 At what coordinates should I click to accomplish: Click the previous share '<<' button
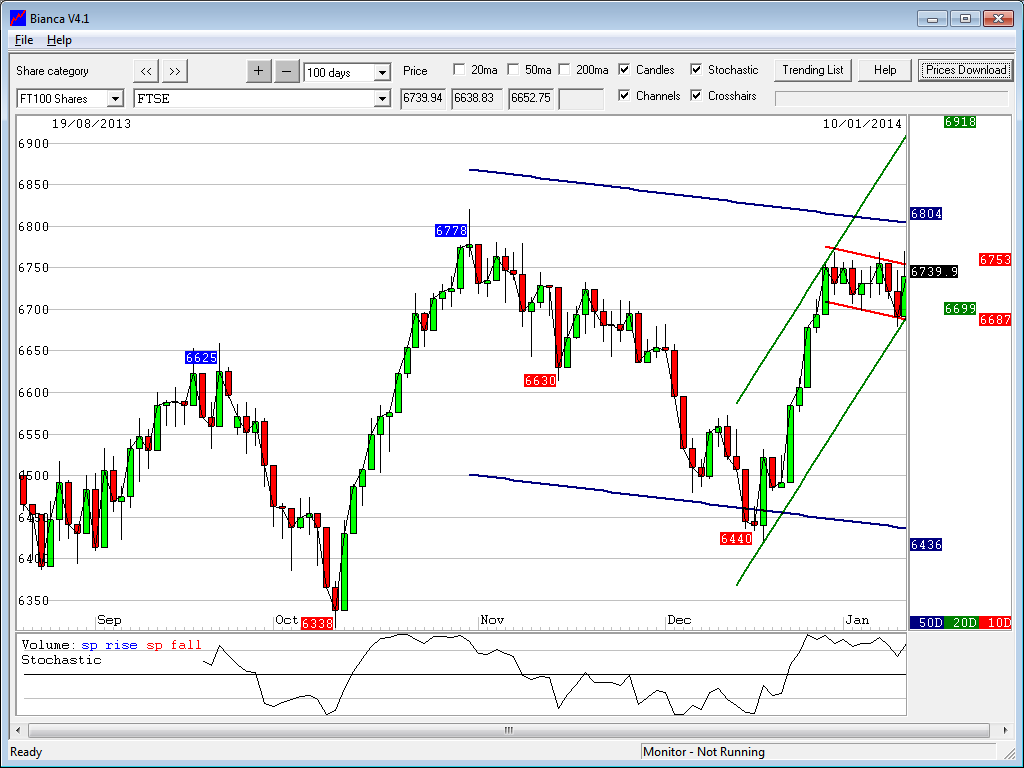click(146, 71)
